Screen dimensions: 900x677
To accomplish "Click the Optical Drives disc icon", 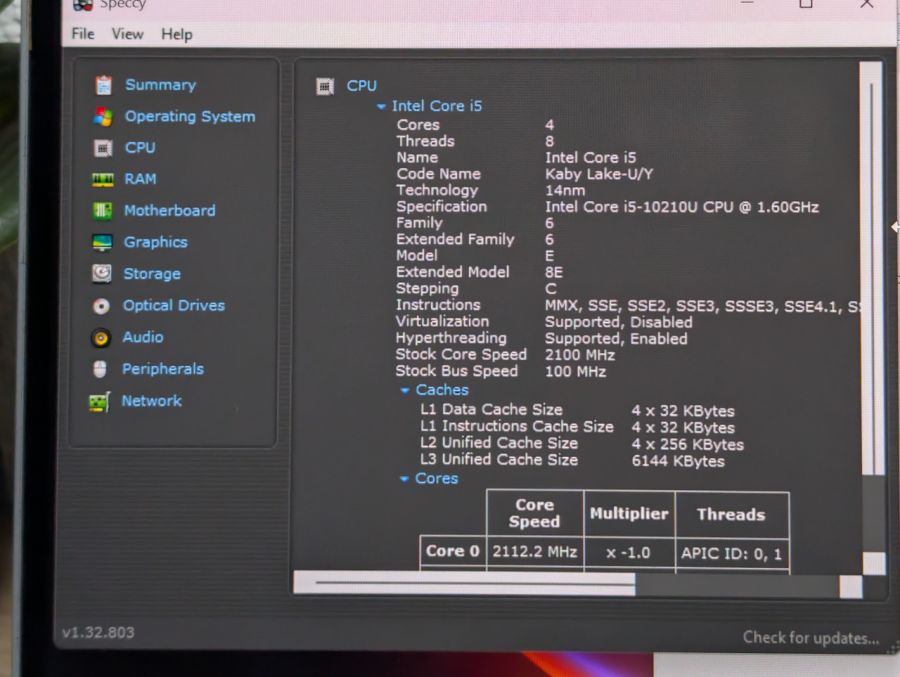I will tap(101, 306).
